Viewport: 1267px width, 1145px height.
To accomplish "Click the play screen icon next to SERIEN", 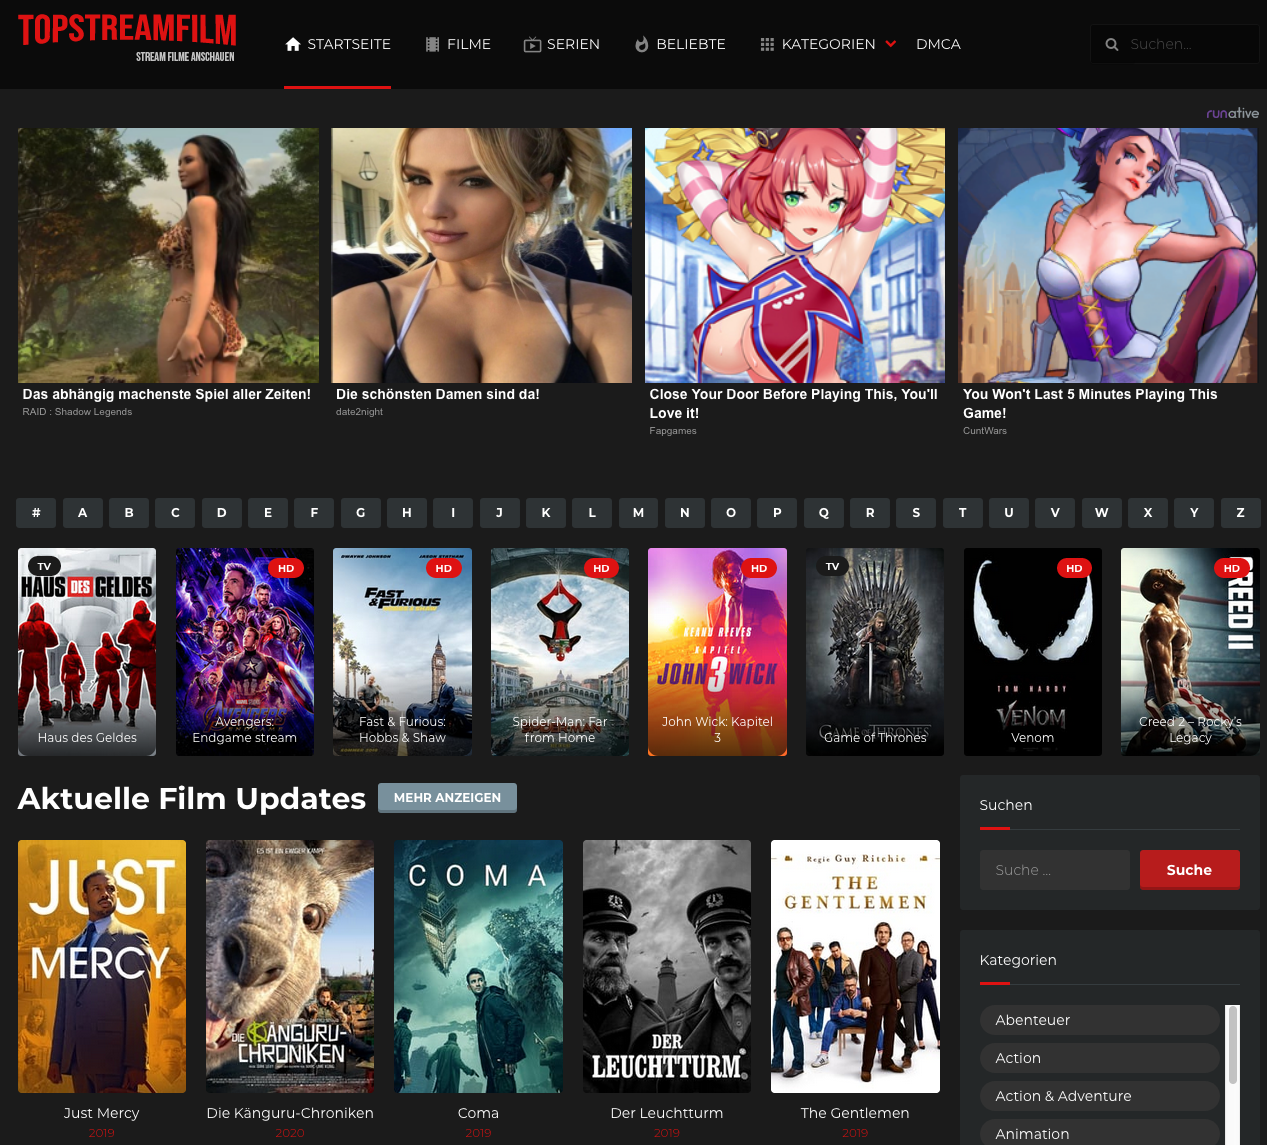I will coord(530,44).
